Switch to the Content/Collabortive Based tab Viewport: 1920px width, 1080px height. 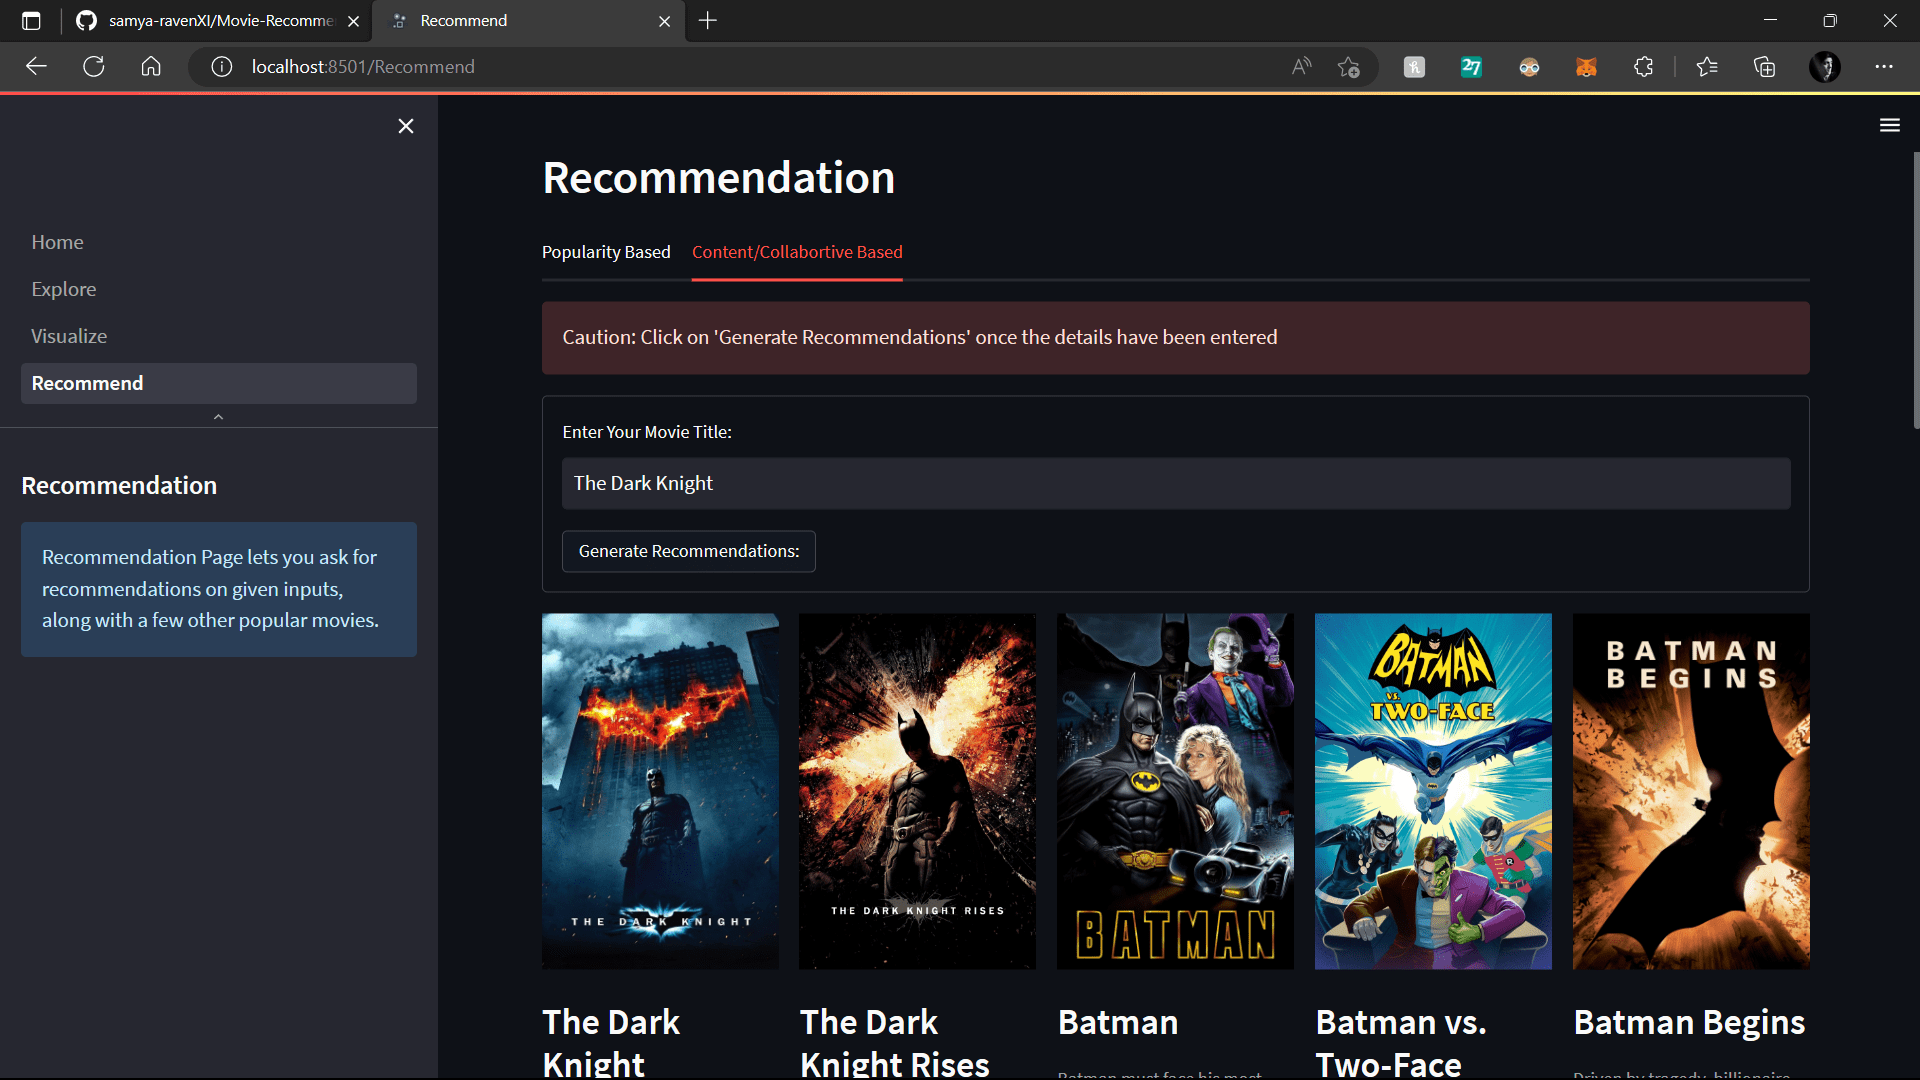coord(797,252)
